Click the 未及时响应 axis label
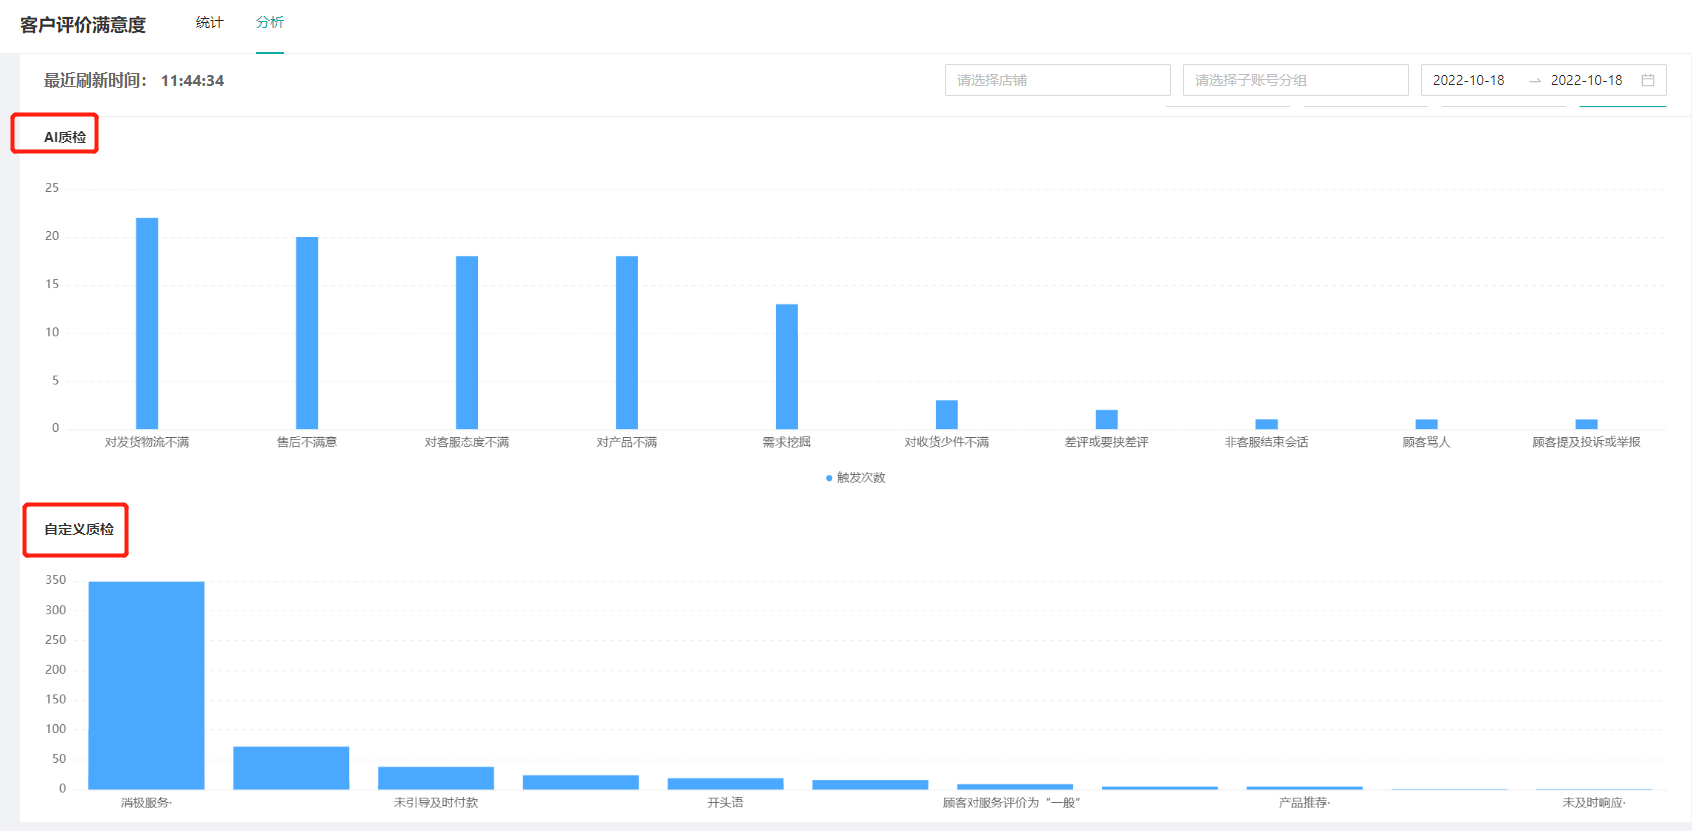 [1594, 803]
